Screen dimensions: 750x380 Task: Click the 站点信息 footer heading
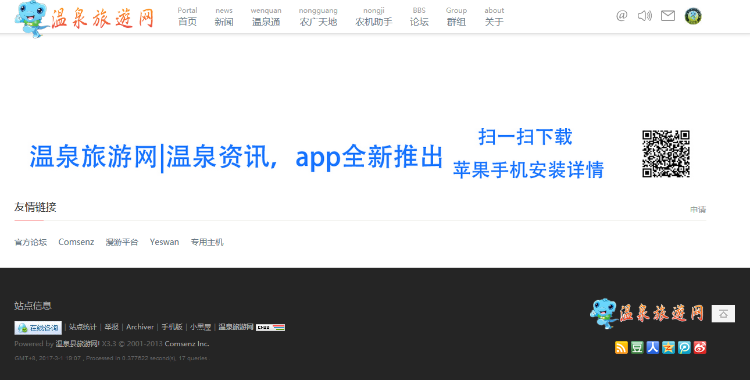[33, 305]
